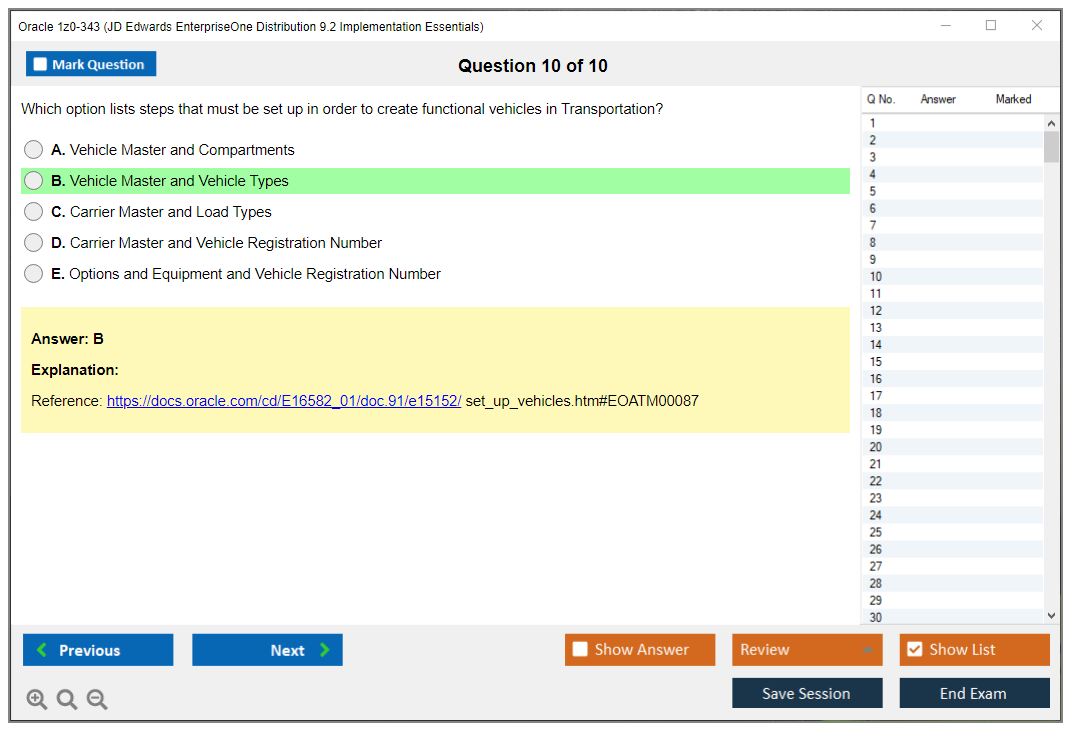Select question row 27 in the list
Image resolution: width=1075 pixels, height=735 pixels.
[952, 566]
